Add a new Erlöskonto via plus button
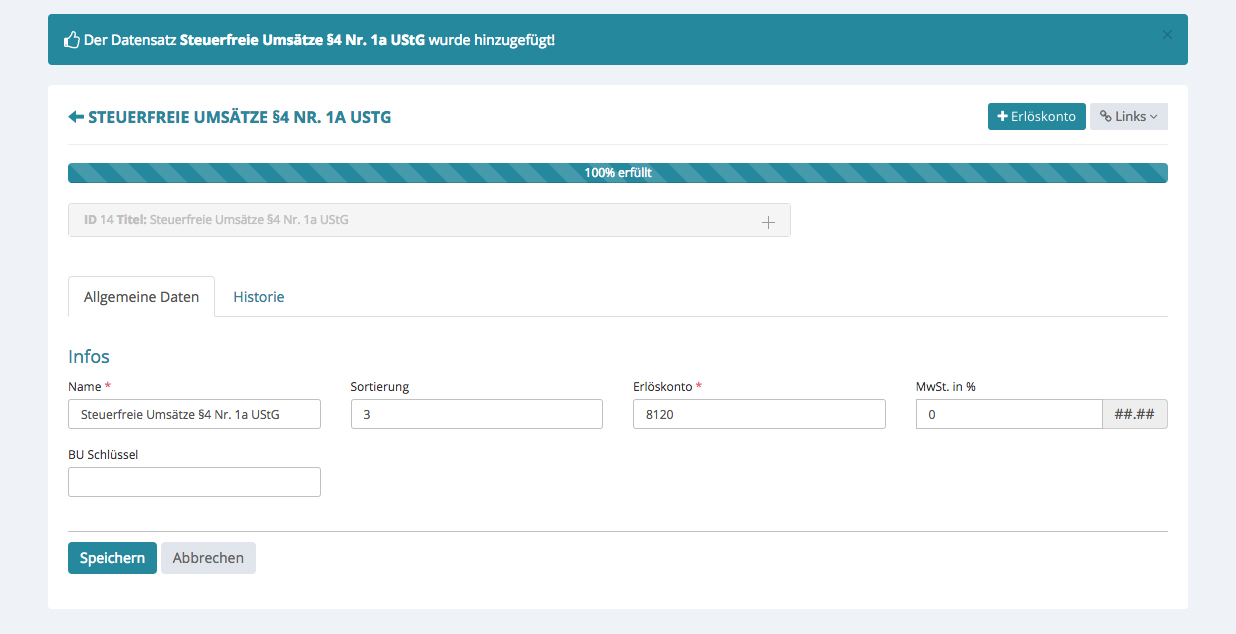The width and height of the screenshot is (1236, 634). pos(1036,117)
